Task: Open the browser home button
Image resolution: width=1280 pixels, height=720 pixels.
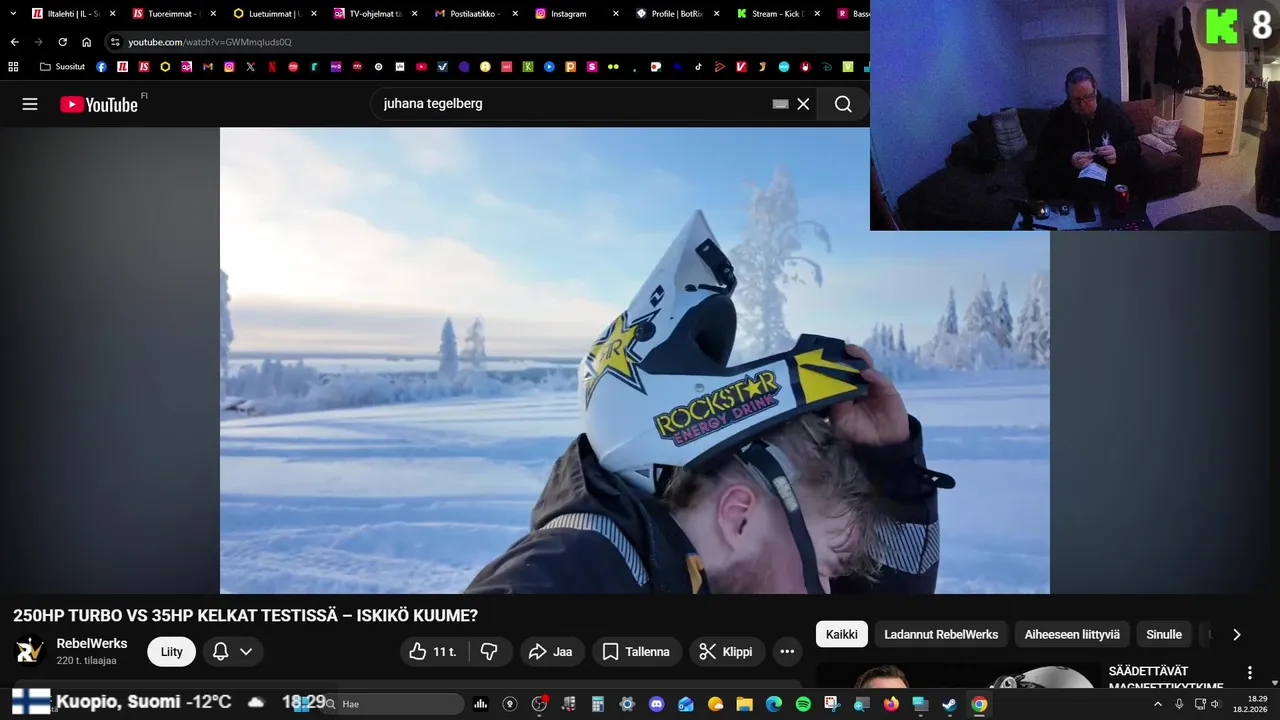Action: 87,42
